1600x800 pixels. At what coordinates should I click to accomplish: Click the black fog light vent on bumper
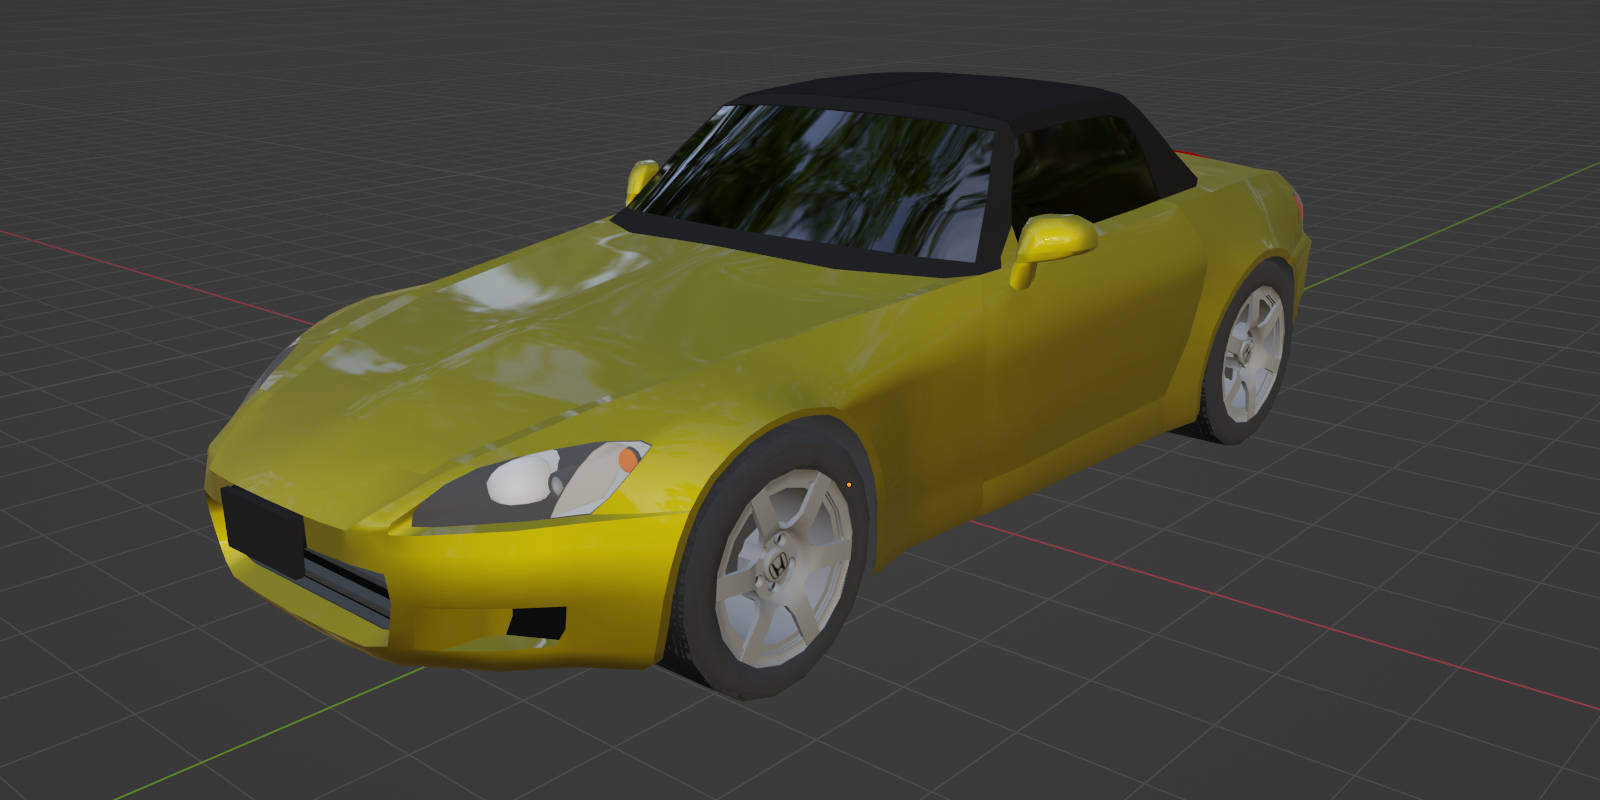(x=537, y=622)
